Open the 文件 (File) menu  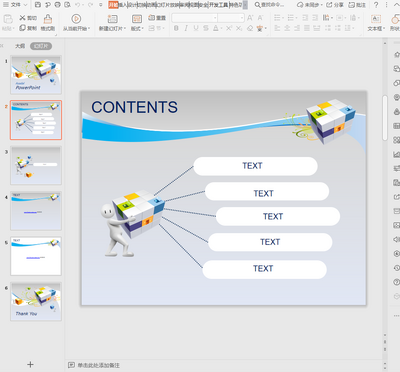(x=15, y=5)
